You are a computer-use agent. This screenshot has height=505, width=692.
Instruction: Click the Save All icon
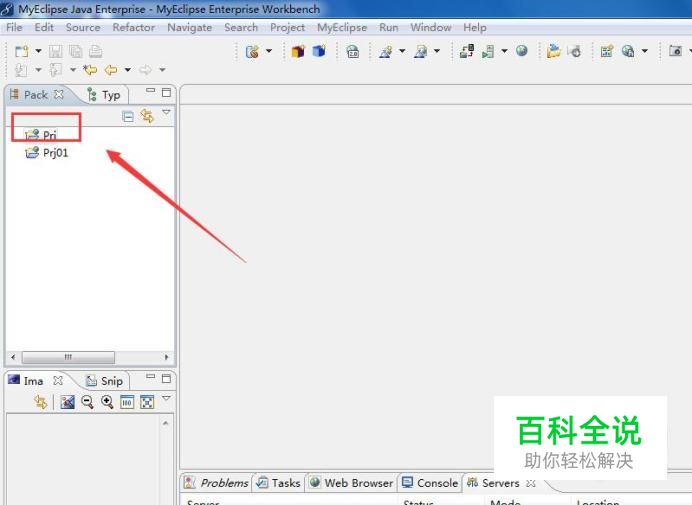pyautogui.click(x=76, y=51)
